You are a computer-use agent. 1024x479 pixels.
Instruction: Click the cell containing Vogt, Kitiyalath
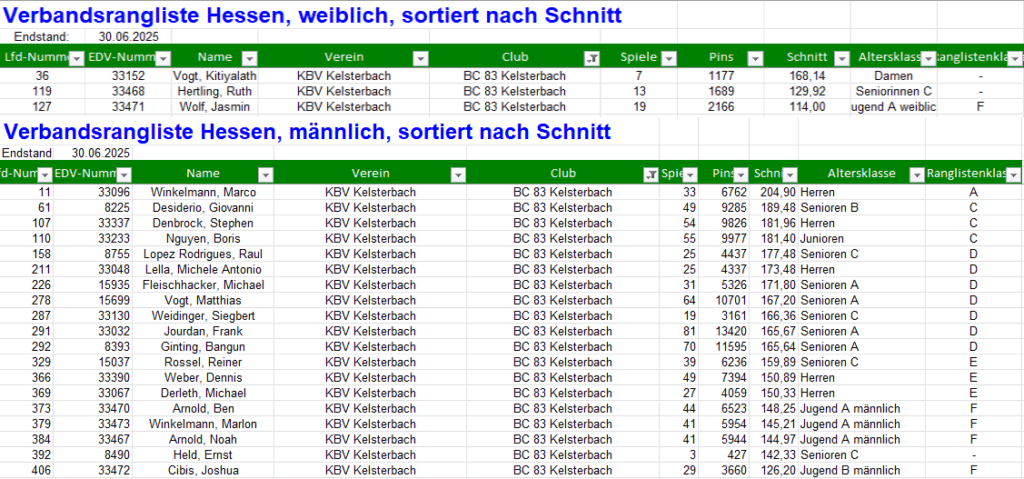click(214, 76)
